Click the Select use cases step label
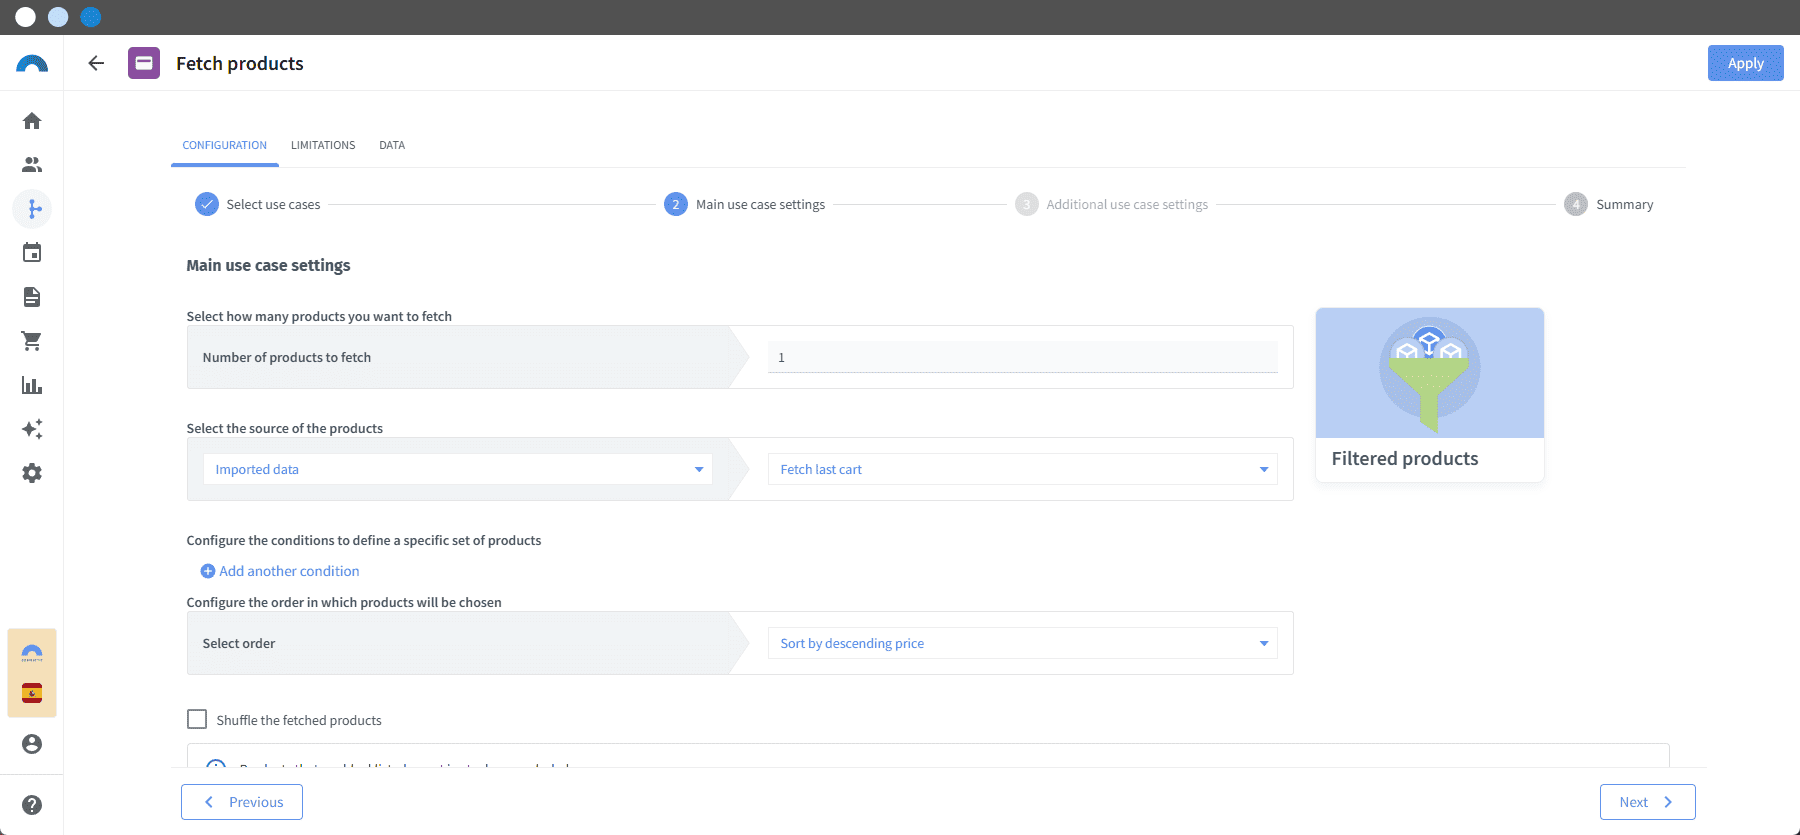 (273, 204)
